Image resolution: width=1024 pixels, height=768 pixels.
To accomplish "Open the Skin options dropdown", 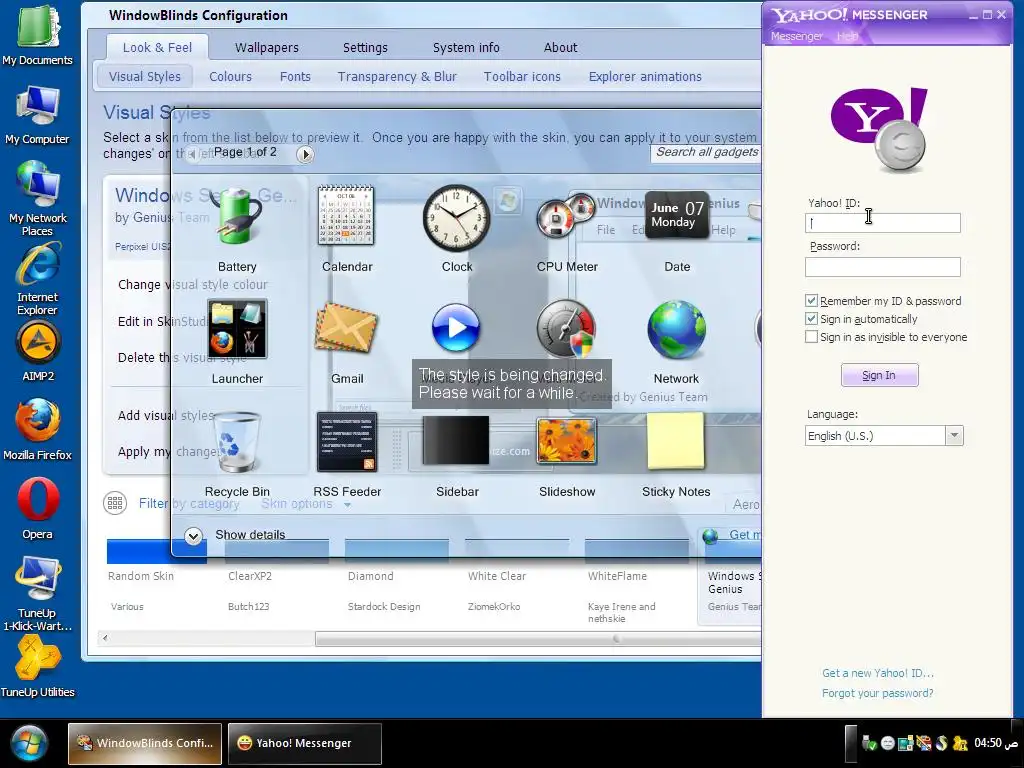I will coord(306,504).
